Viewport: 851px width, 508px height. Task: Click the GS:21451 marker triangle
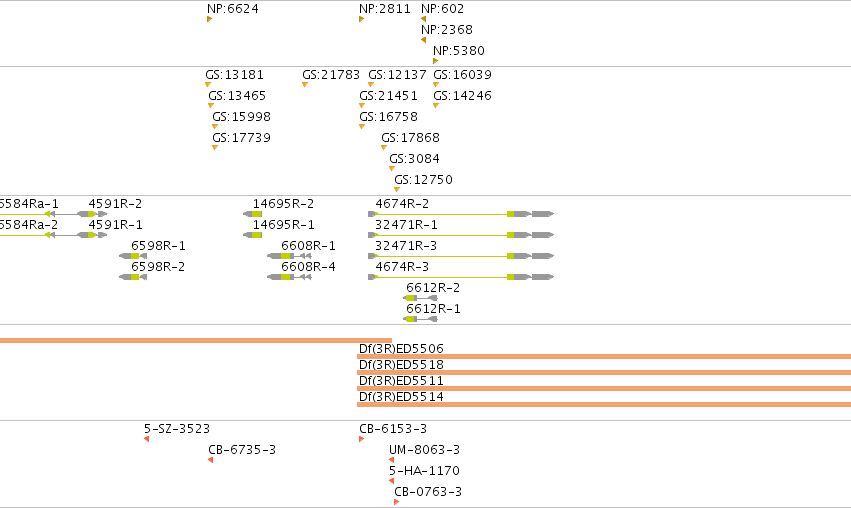click(362, 106)
